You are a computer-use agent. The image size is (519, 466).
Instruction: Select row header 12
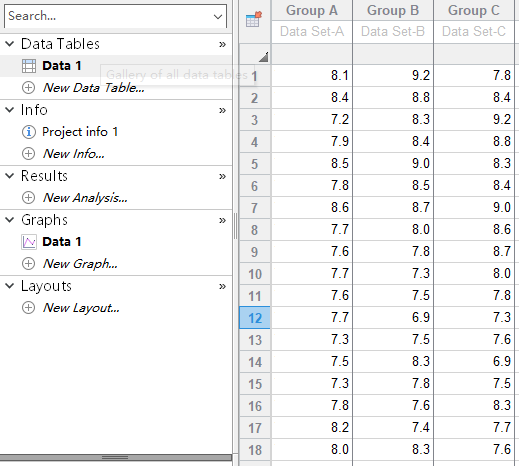[255, 318]
